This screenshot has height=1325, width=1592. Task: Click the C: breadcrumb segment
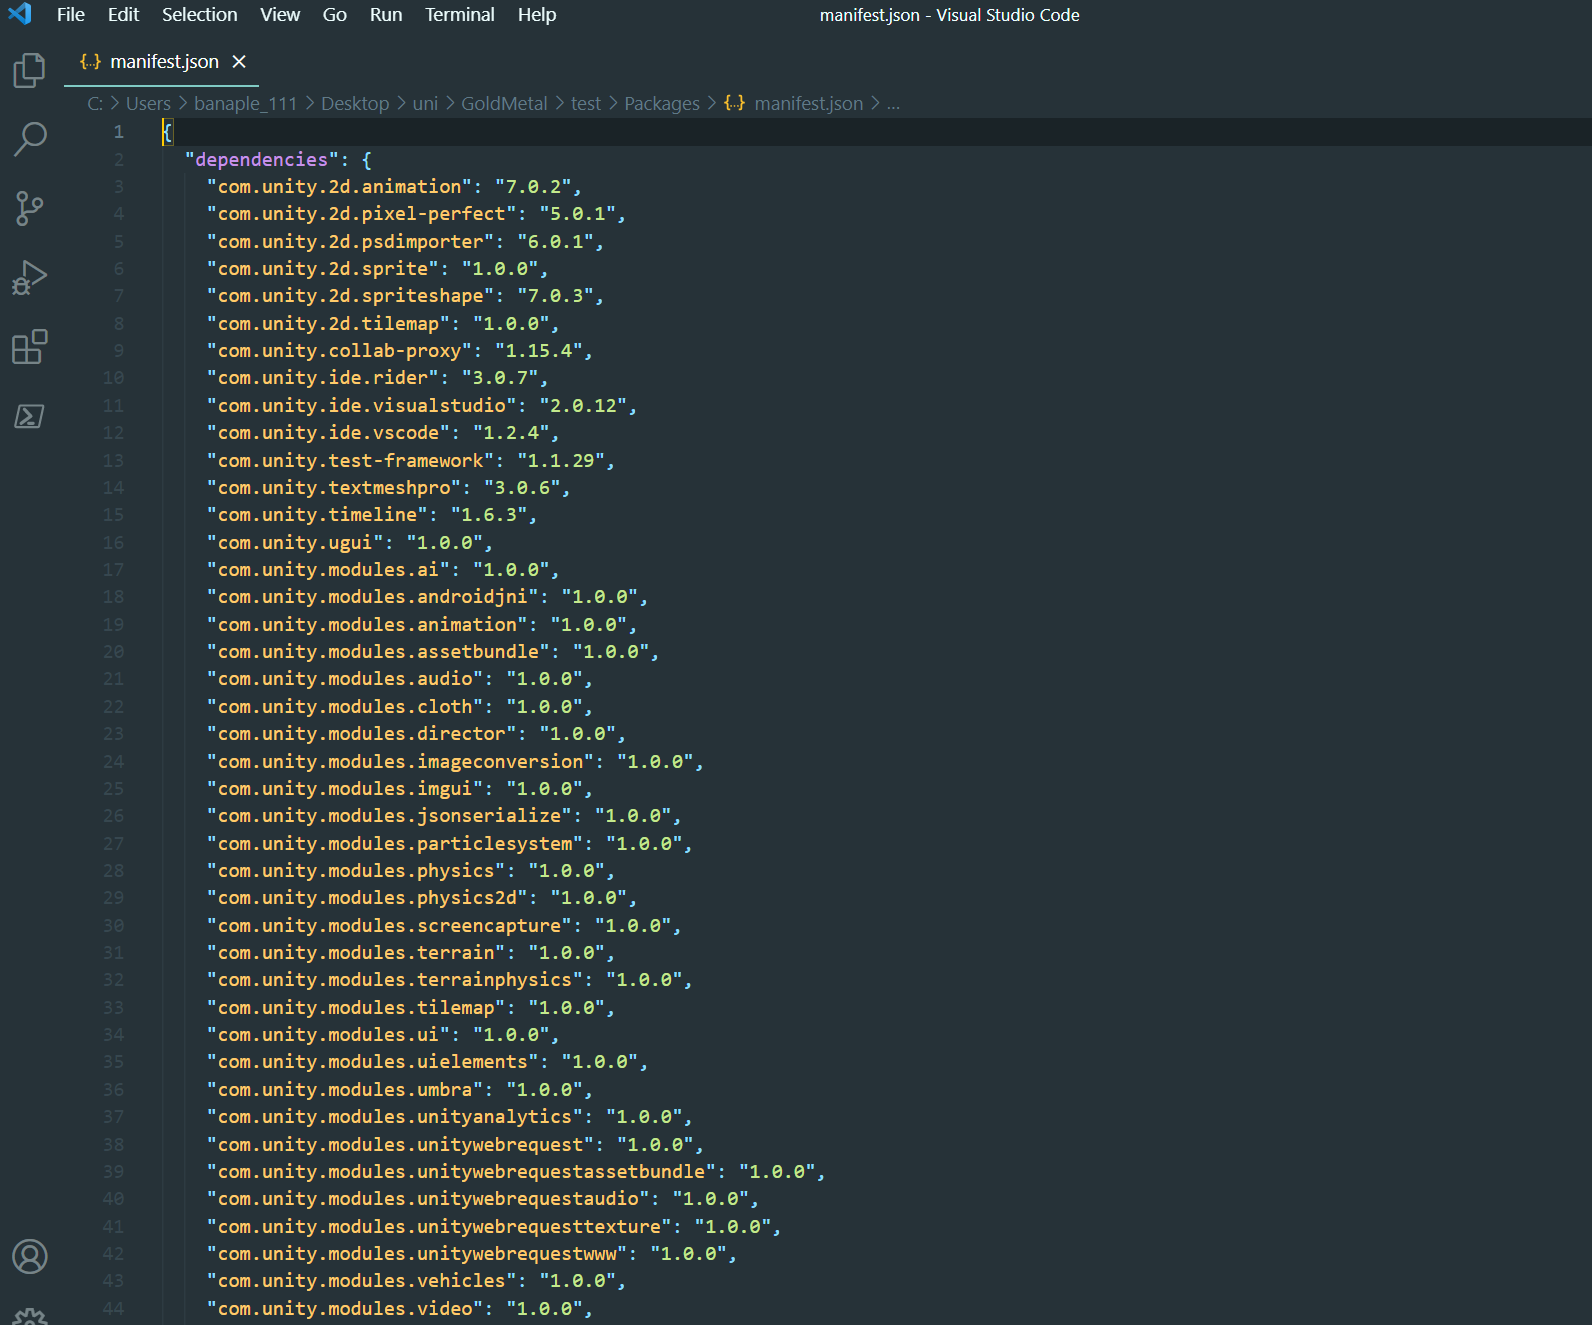95,104
